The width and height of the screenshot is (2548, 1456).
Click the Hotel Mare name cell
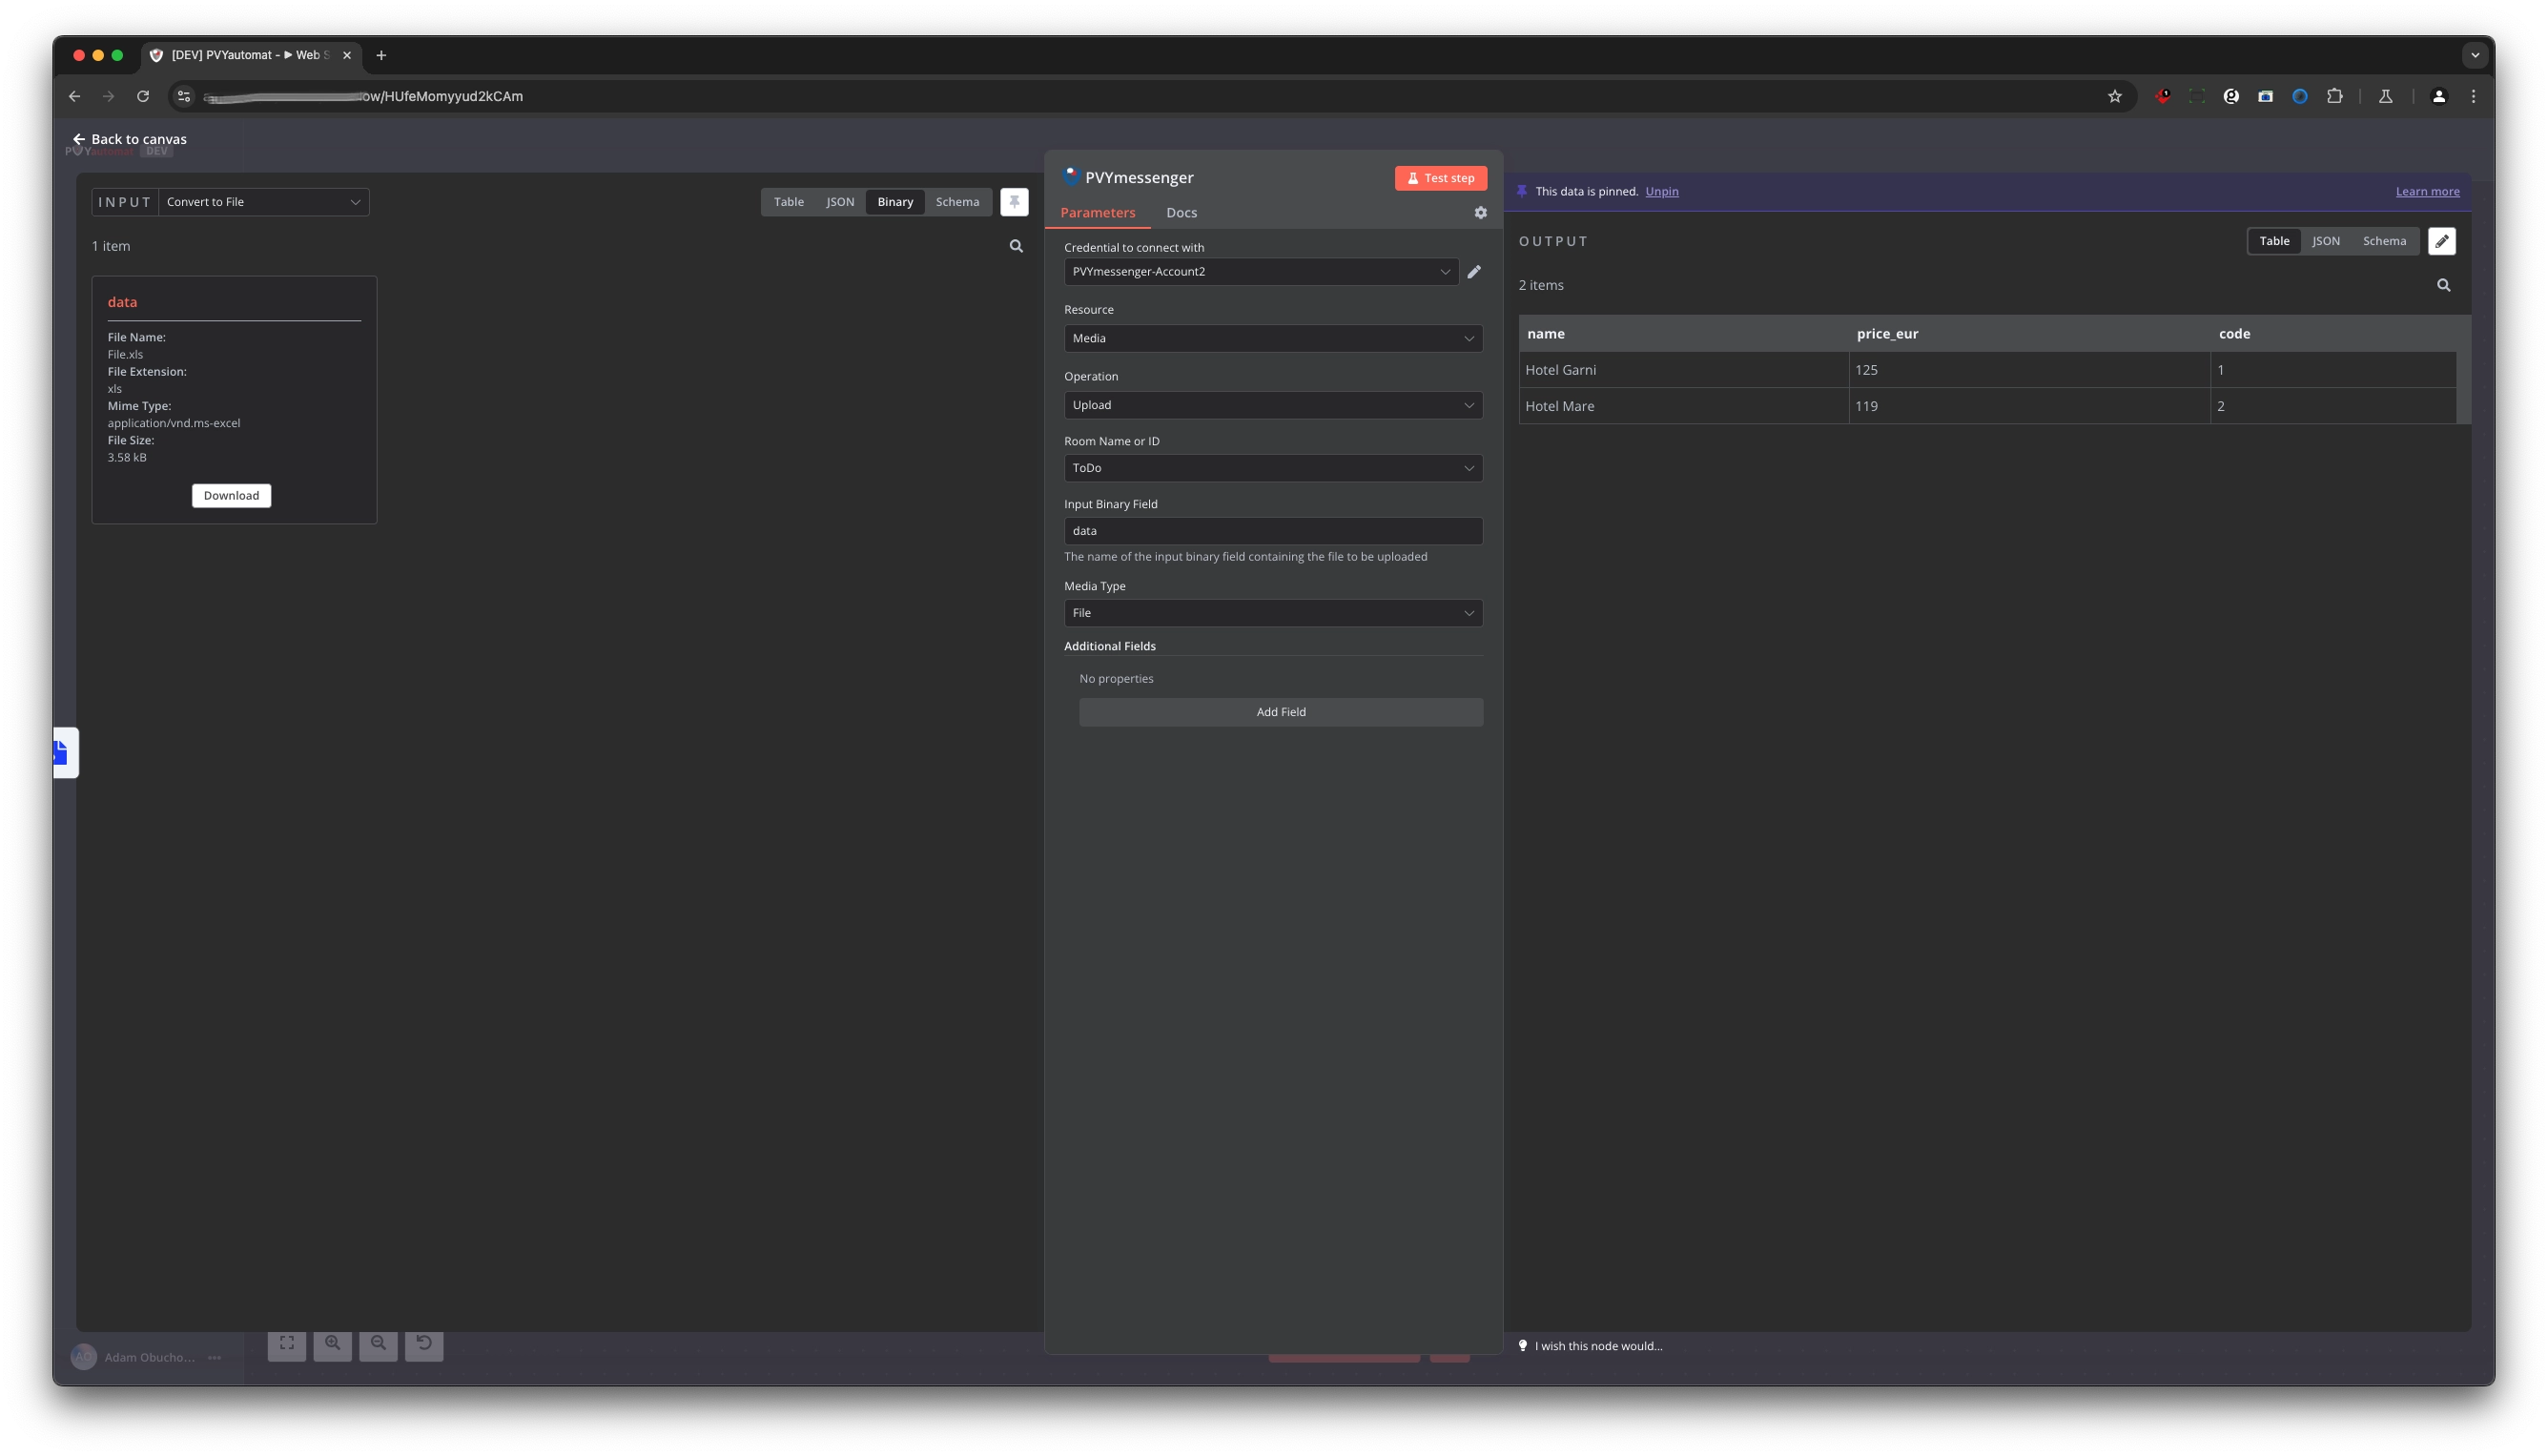(x=1684, y=406)
